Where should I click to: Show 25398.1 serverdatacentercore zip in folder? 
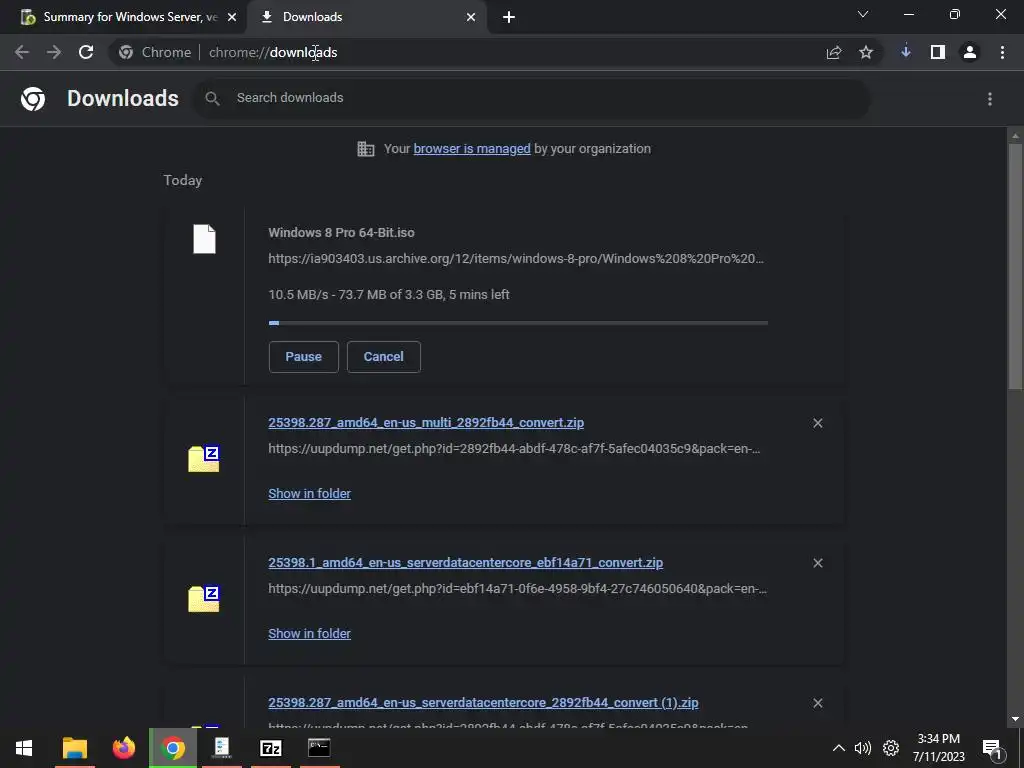tap(310, 633)
